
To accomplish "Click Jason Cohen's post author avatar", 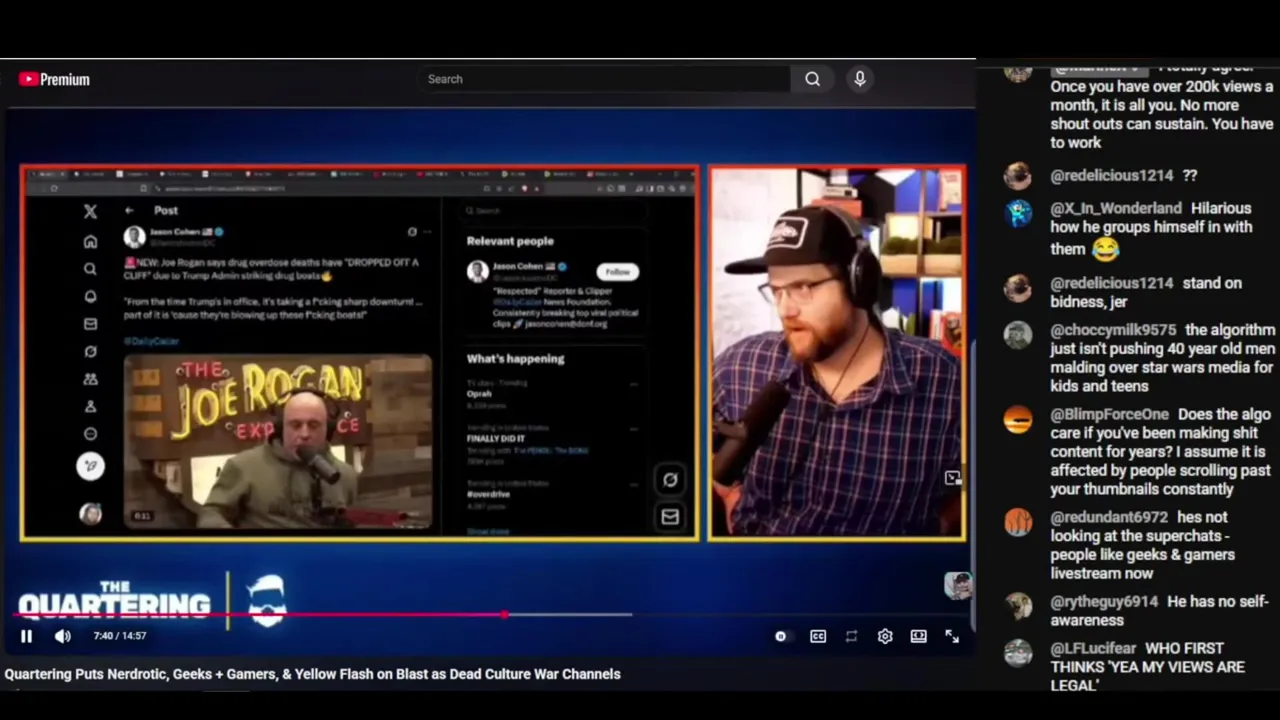I will click(134, 237).
